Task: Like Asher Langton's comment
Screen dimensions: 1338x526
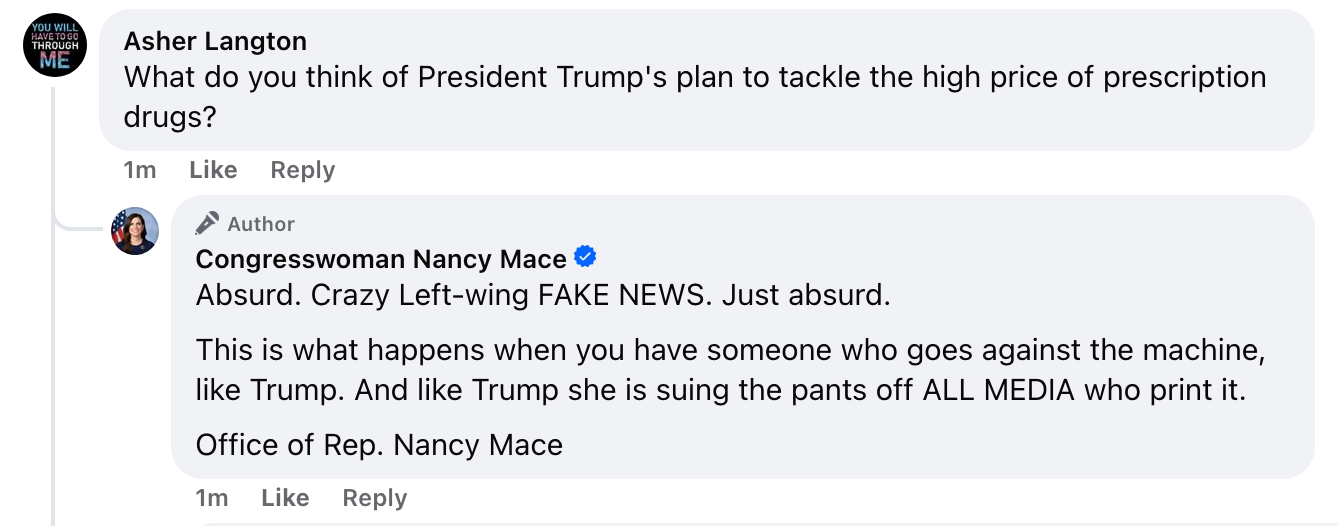Action: pyautogui.click(x=213, y=170)
